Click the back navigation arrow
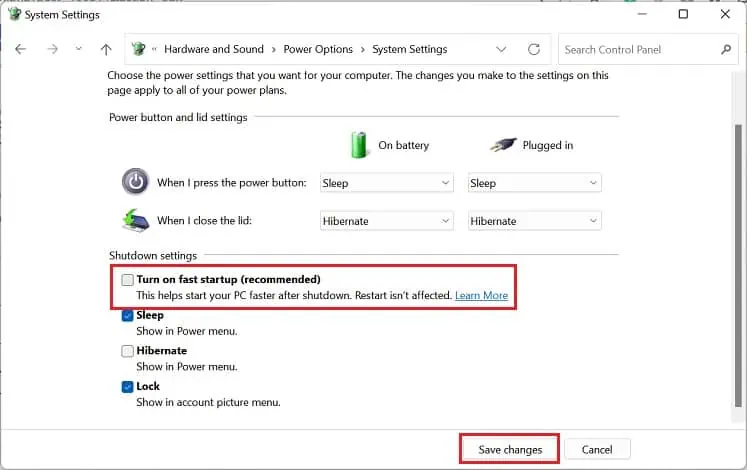 [20, 49]
